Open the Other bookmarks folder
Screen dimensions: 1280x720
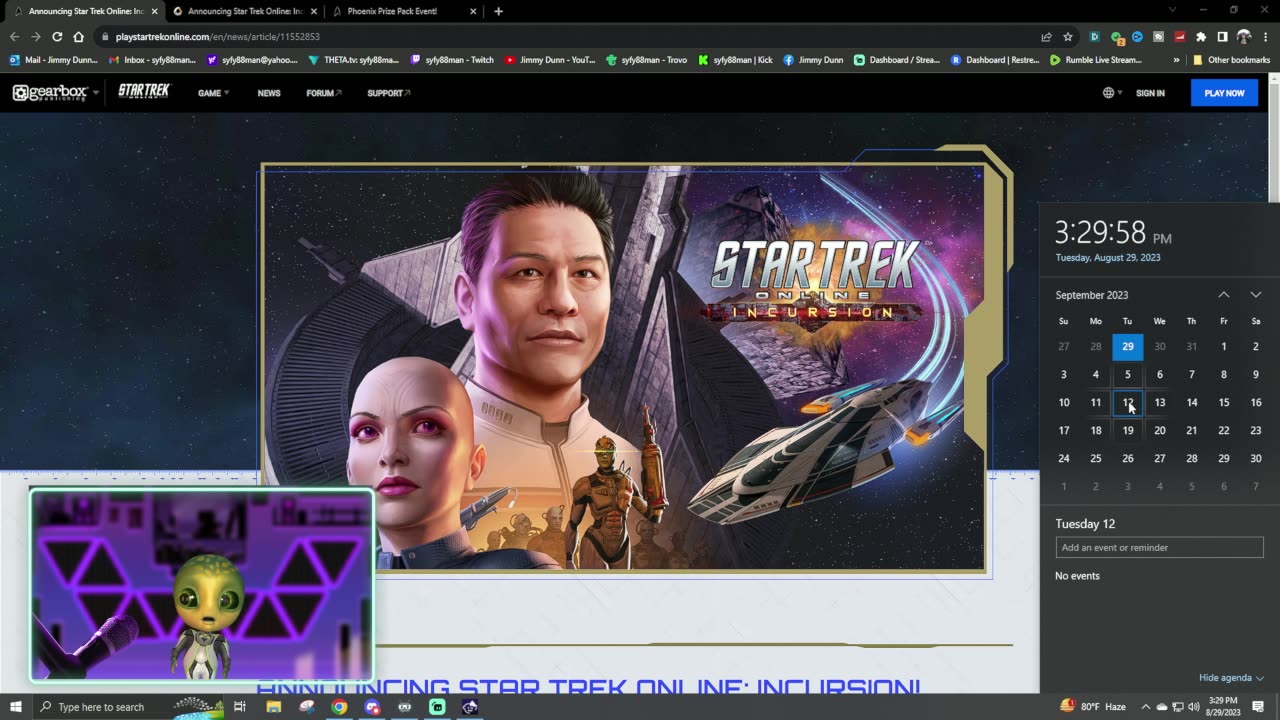click(x=1231, y=60)
